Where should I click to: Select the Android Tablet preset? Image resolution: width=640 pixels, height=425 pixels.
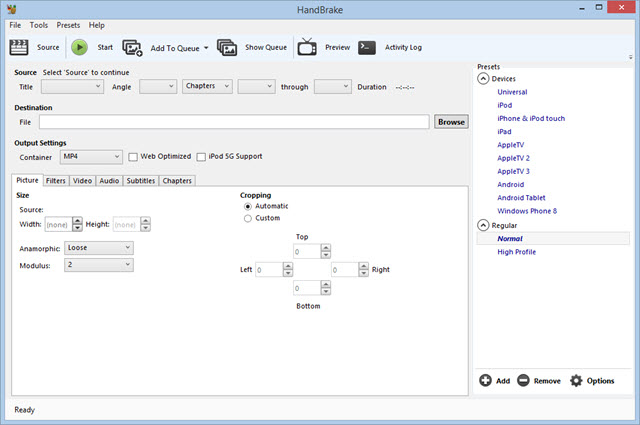(x=521, y=198)
